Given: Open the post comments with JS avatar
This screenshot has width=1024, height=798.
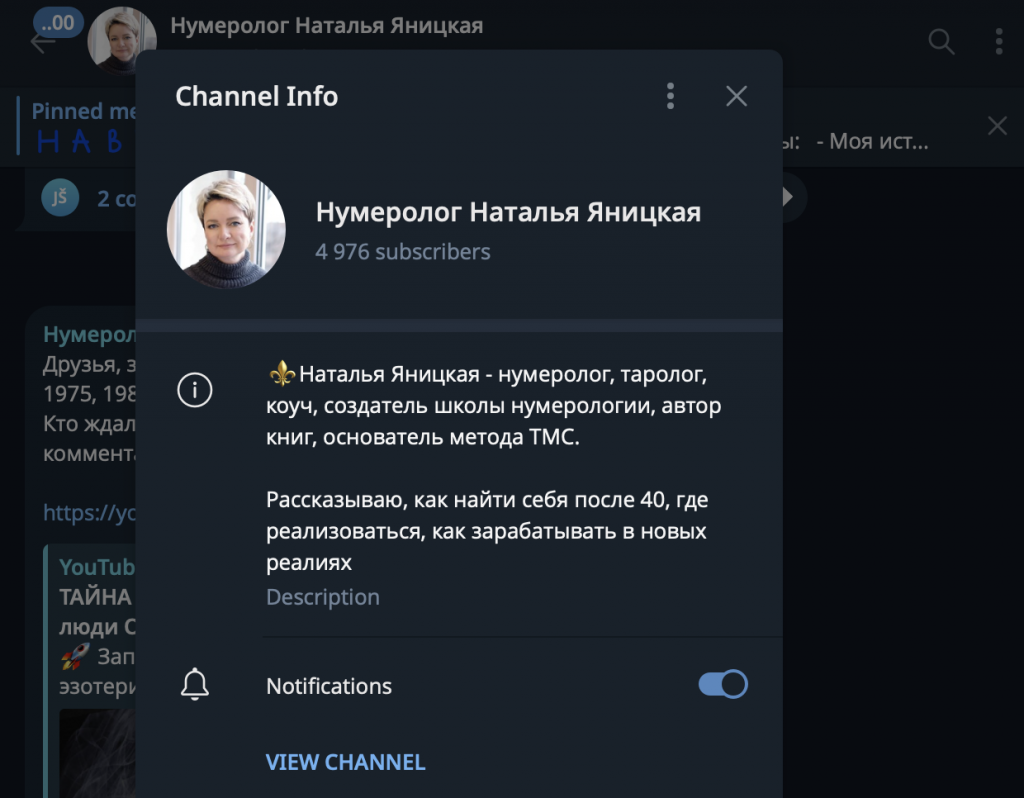Looking at the screenshot, I should (90, 198).
